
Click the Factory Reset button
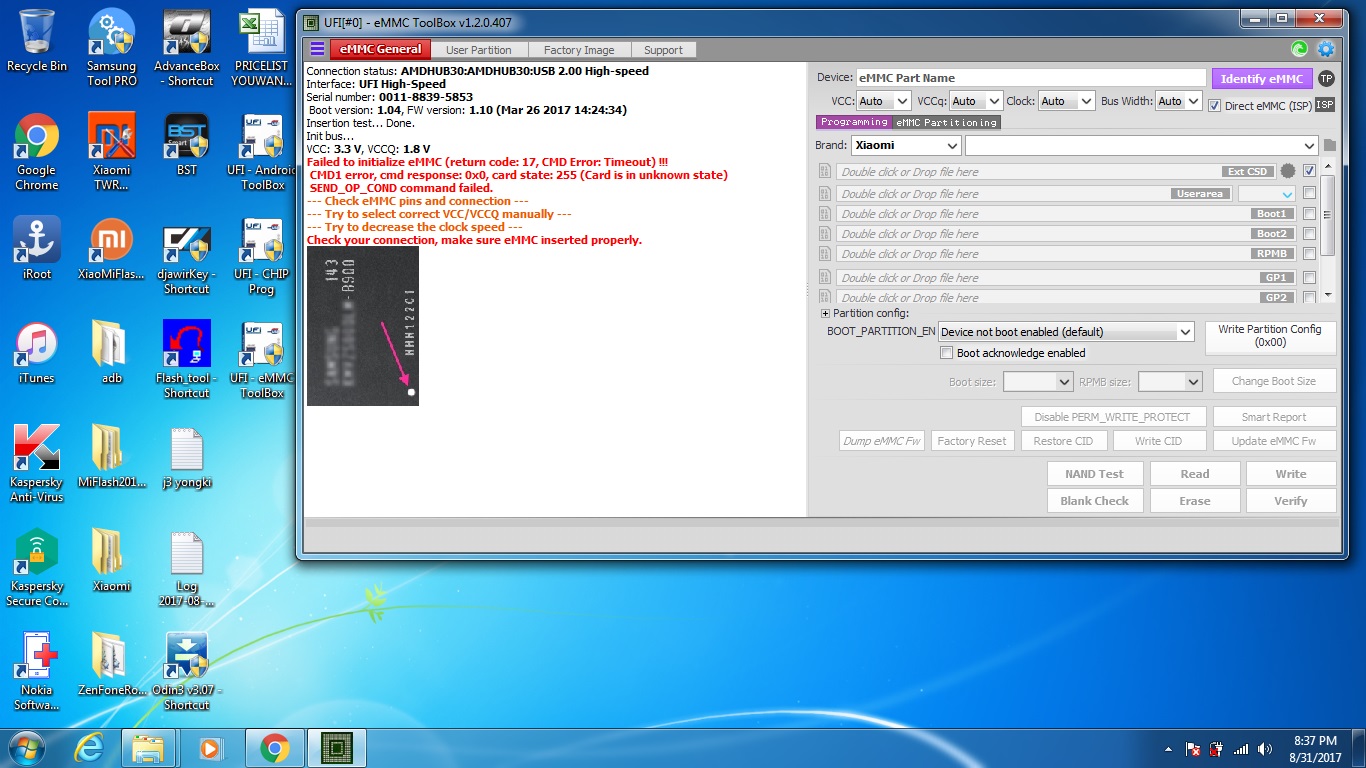tap(972, 441)
